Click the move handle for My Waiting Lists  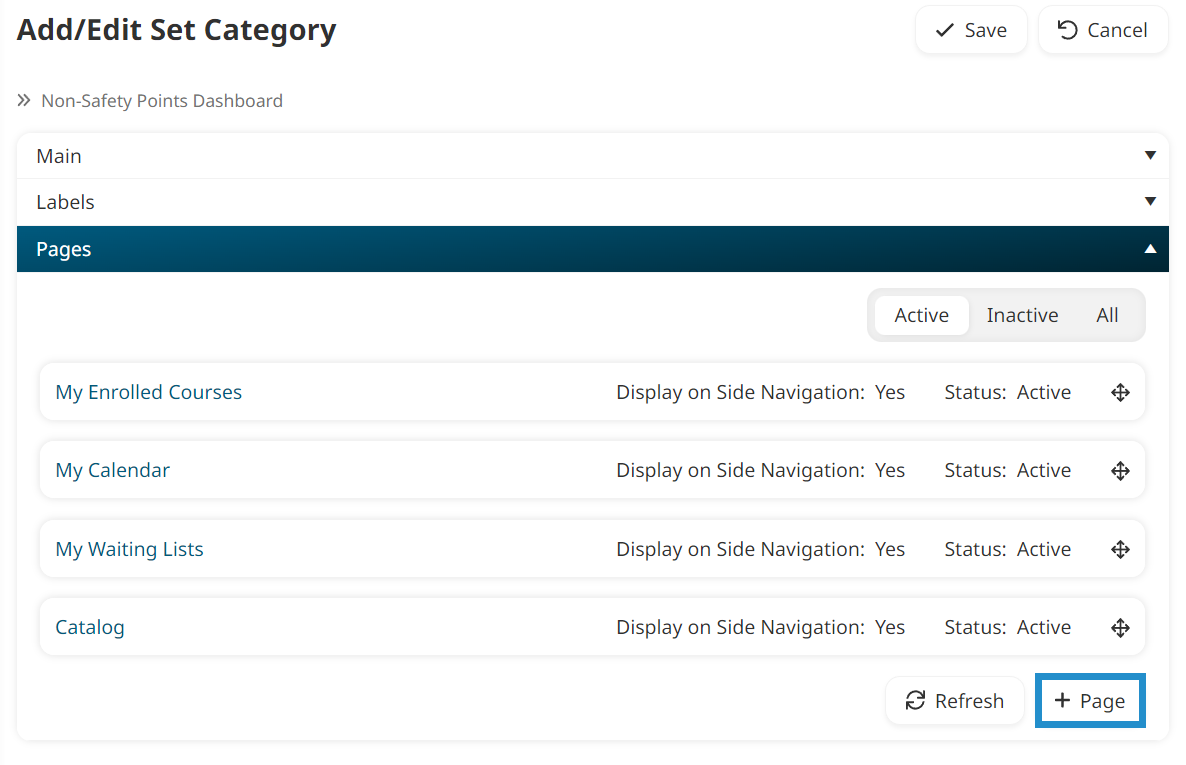pyautogui.click(x=1120, y=548)
